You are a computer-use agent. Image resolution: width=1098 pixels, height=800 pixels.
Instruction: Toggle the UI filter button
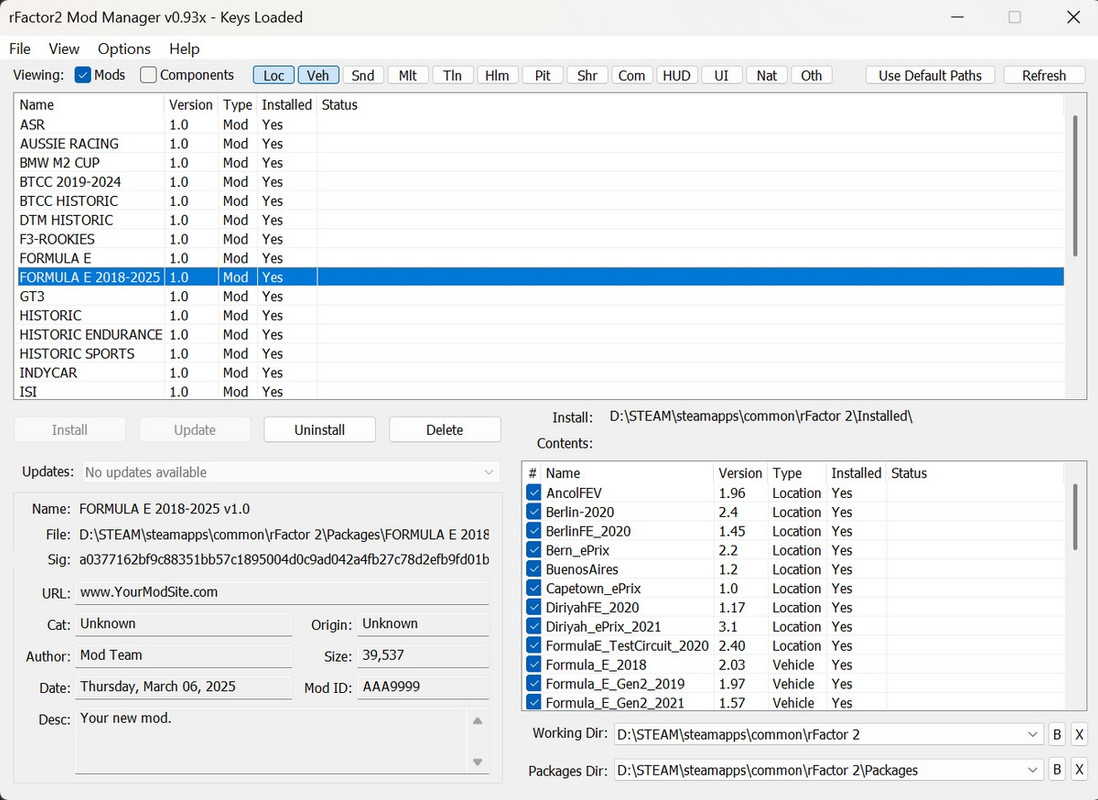(721, 76)
